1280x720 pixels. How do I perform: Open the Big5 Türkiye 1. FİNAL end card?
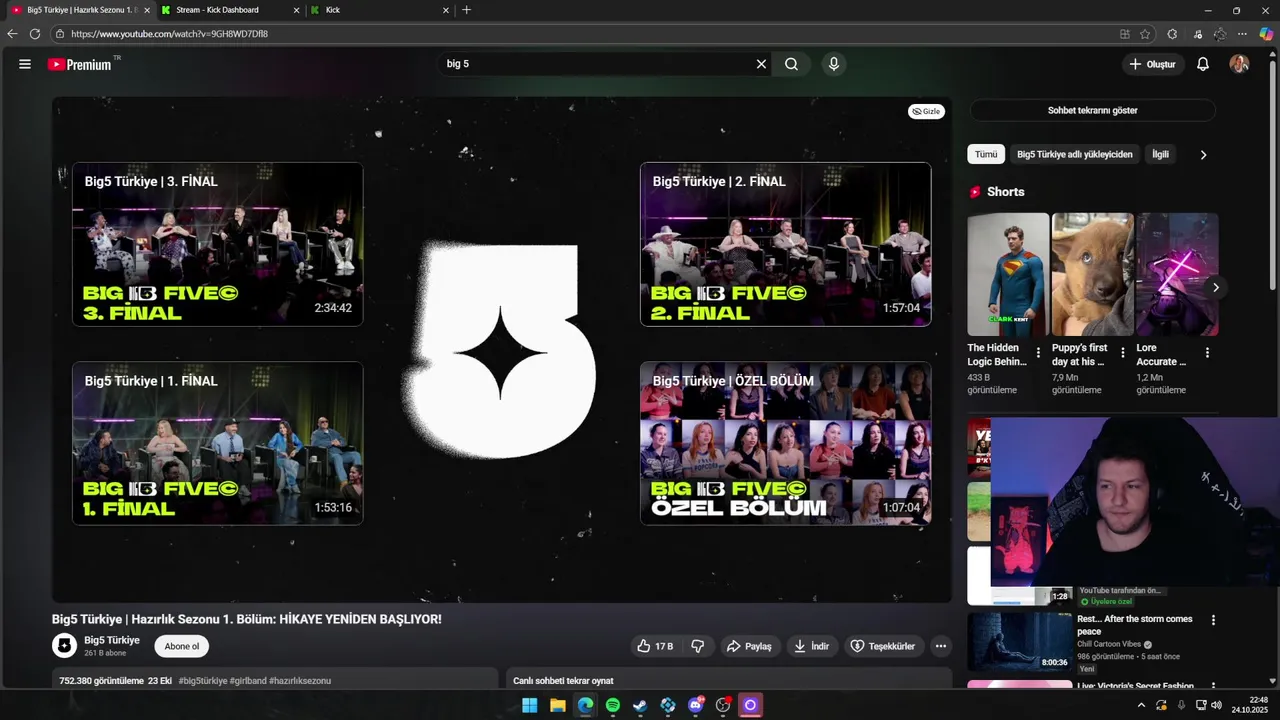point(218,443)
